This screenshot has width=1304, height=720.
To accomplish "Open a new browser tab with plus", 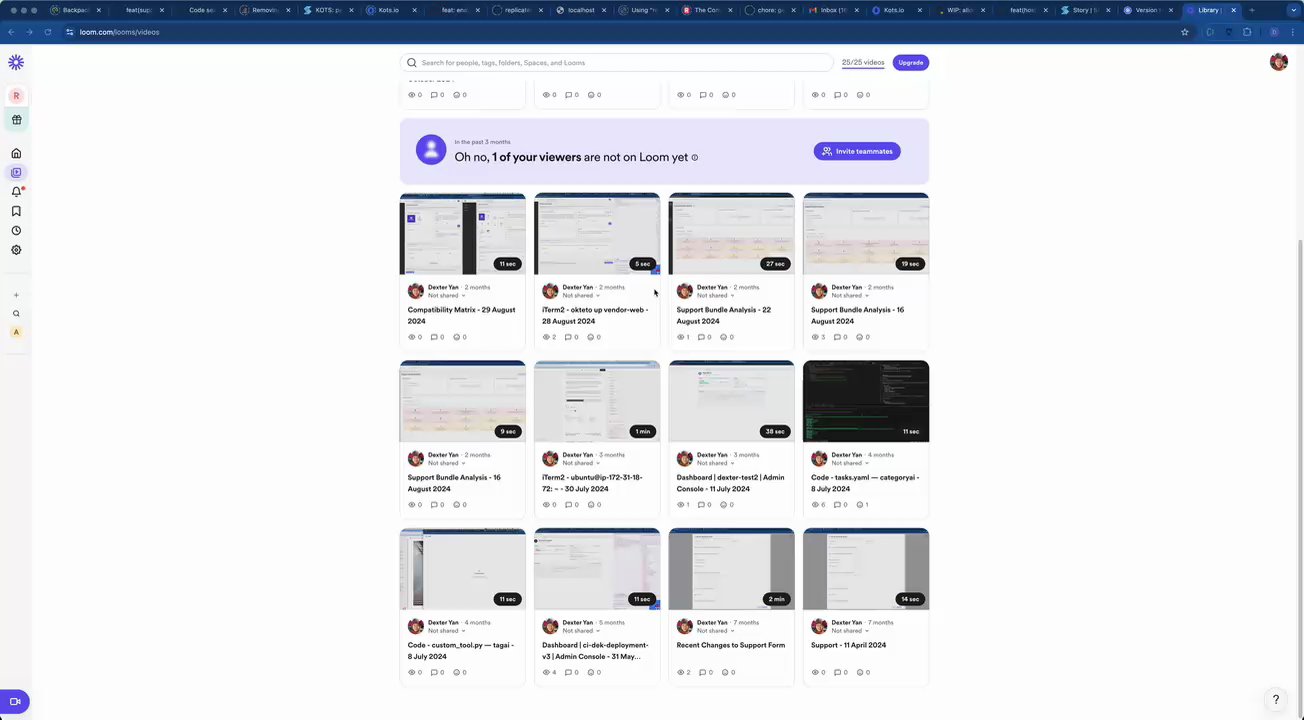I will pos(1251,10).
